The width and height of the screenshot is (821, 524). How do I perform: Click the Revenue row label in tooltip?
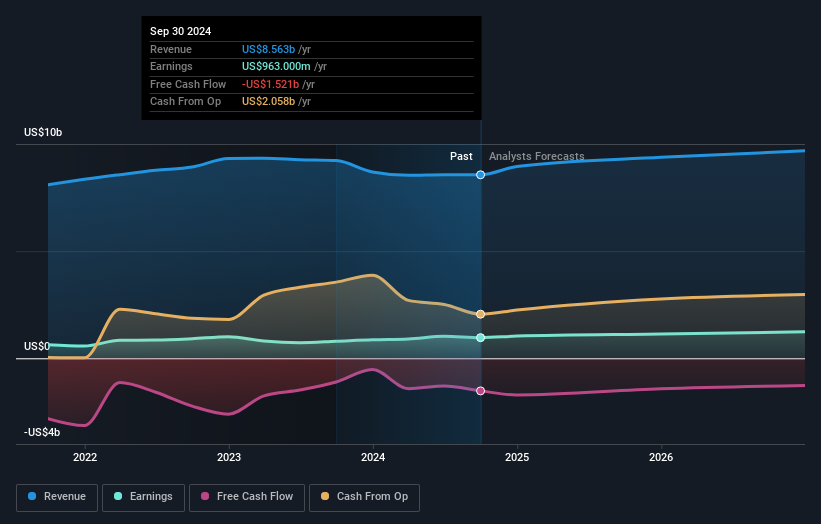click(x=171, y=49)
